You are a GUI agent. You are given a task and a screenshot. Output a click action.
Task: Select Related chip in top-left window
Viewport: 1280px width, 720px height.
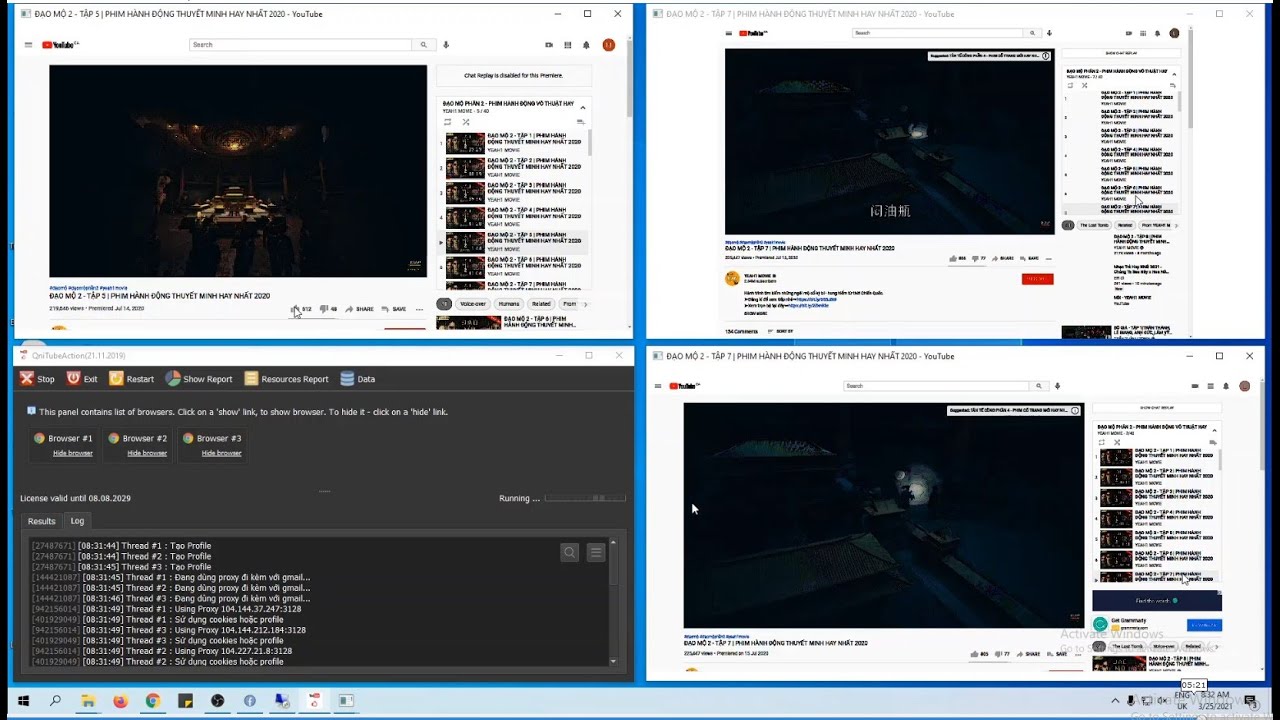pos(541,304)
